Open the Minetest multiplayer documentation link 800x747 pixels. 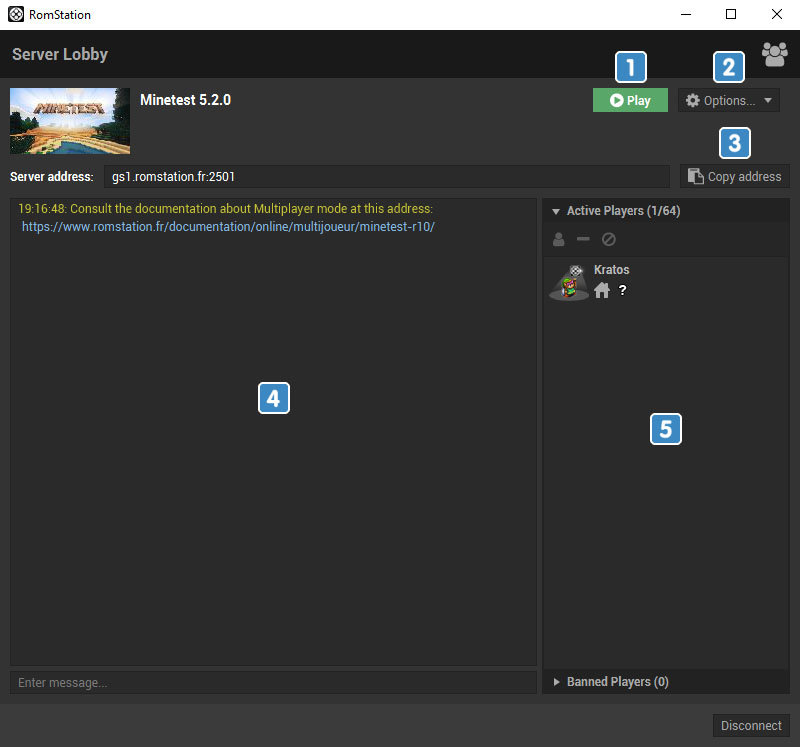click(228, 227)
